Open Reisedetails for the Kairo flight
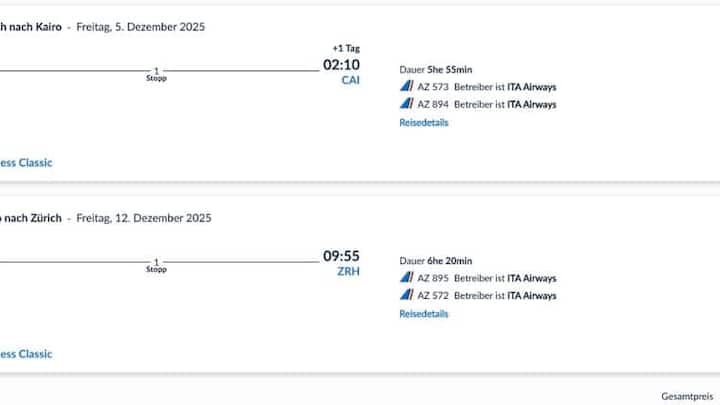 click(424, 123)
